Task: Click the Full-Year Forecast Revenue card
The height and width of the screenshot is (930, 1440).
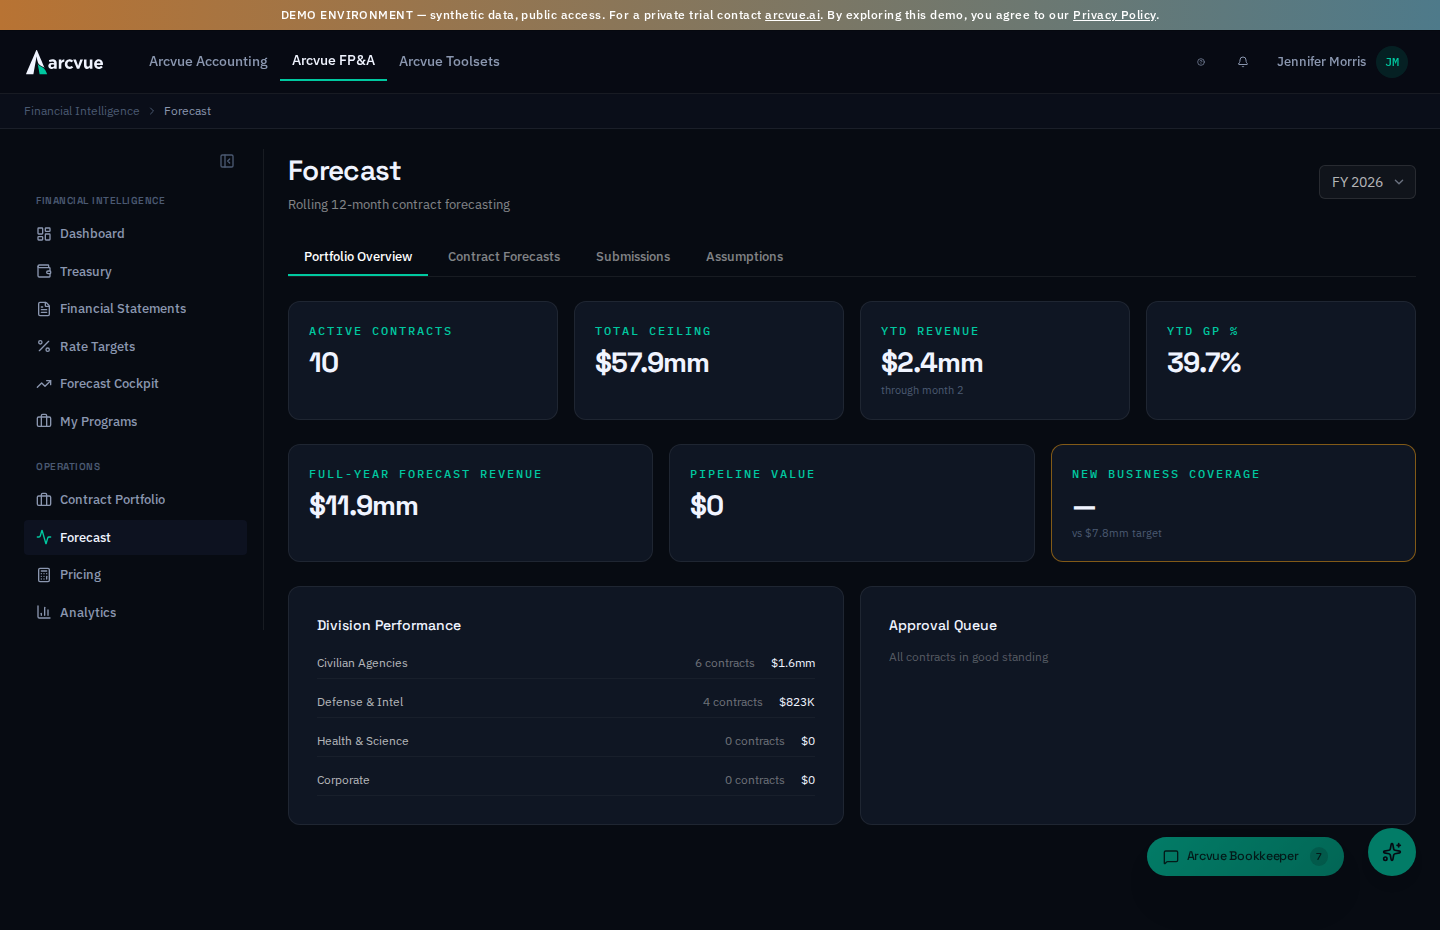Action: tap(470, 503)
